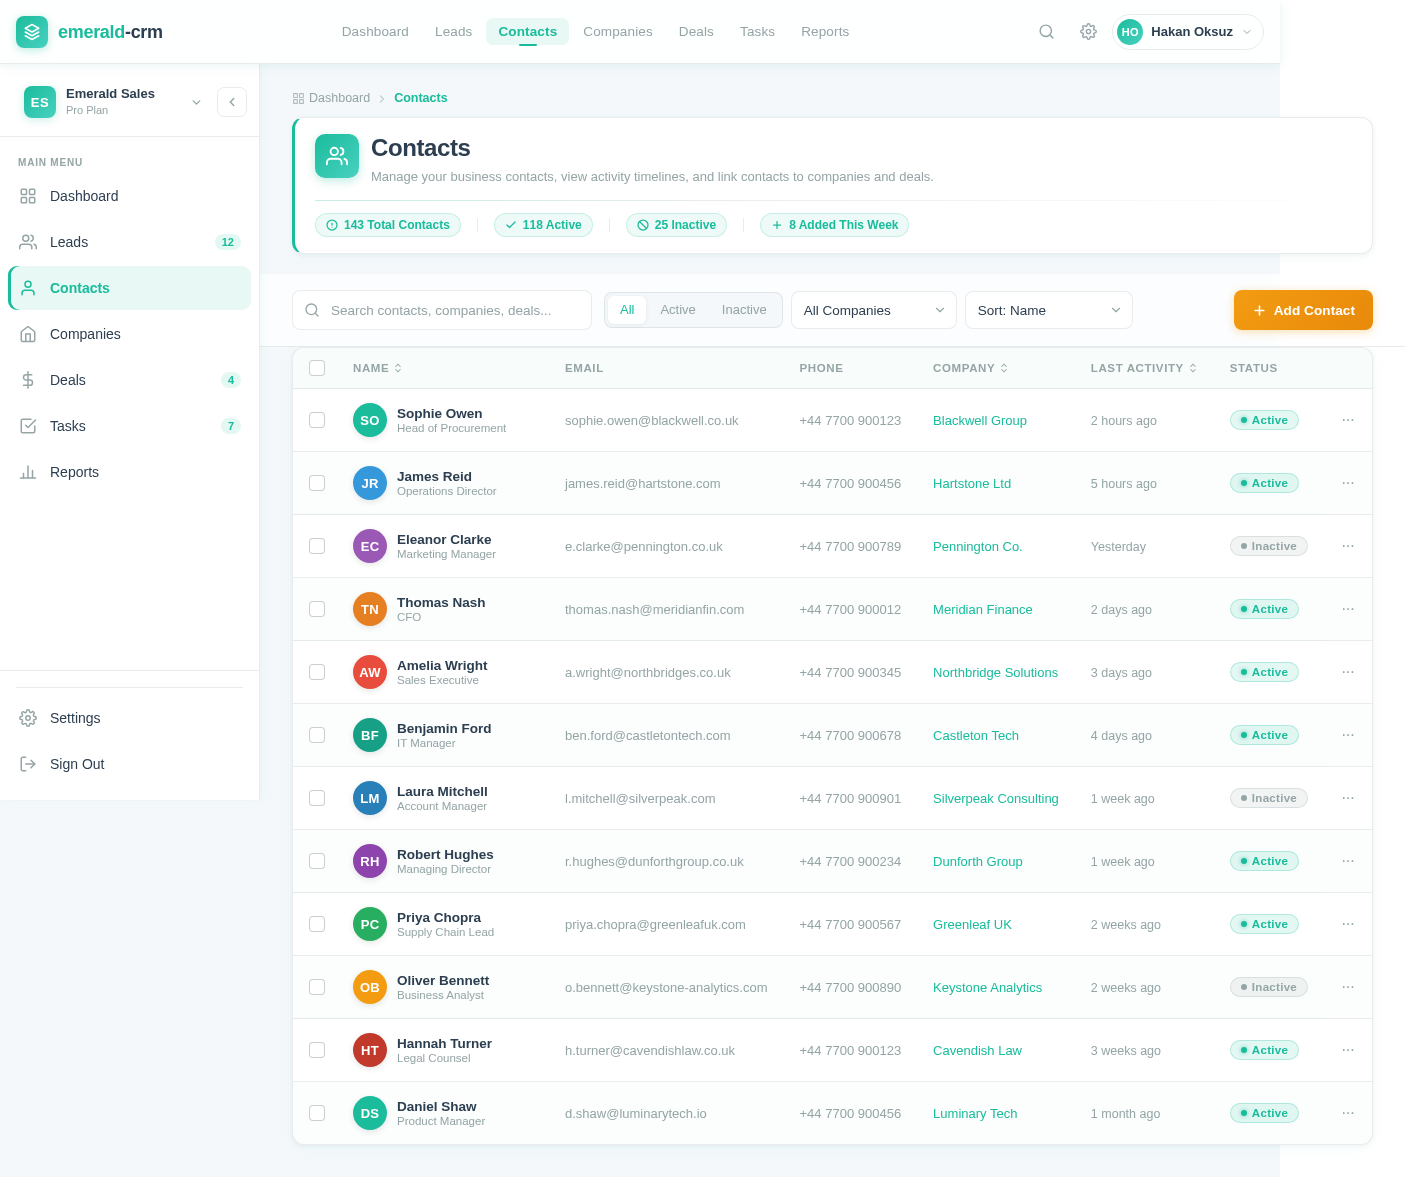Collapse the sidebar using the chevron button
1405x1177 pixels.
pyautogui.click(x=231, y=101)
